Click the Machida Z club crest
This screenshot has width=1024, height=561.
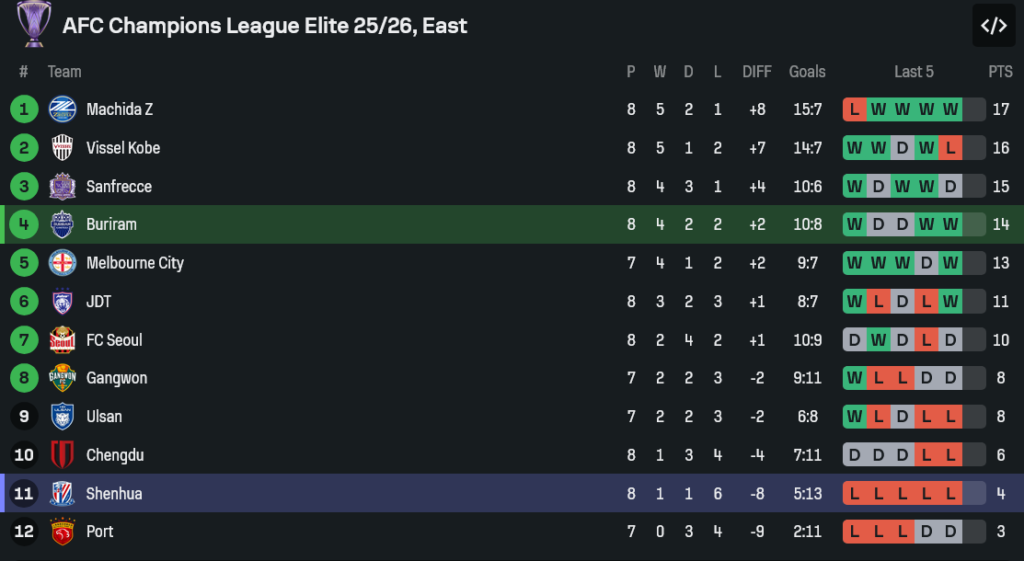[x=62, y=109]
